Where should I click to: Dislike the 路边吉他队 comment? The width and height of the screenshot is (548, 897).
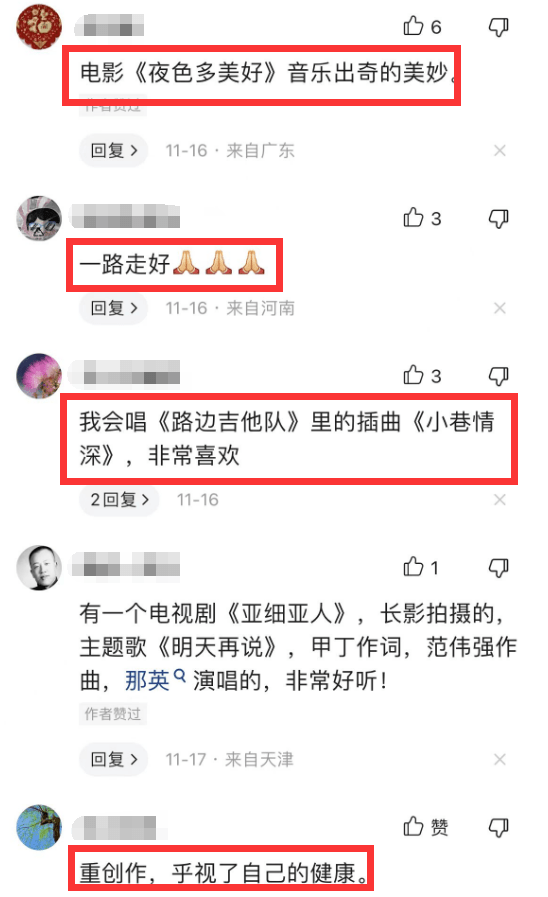pyautogui.click(x=498, y=376)
